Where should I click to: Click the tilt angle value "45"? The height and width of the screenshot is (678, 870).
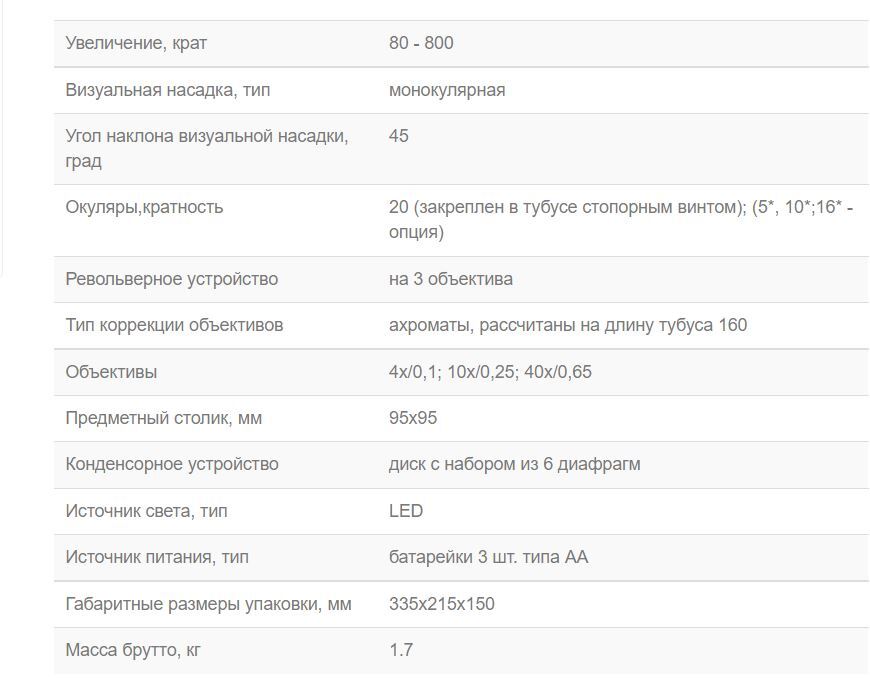pos(399,136)
